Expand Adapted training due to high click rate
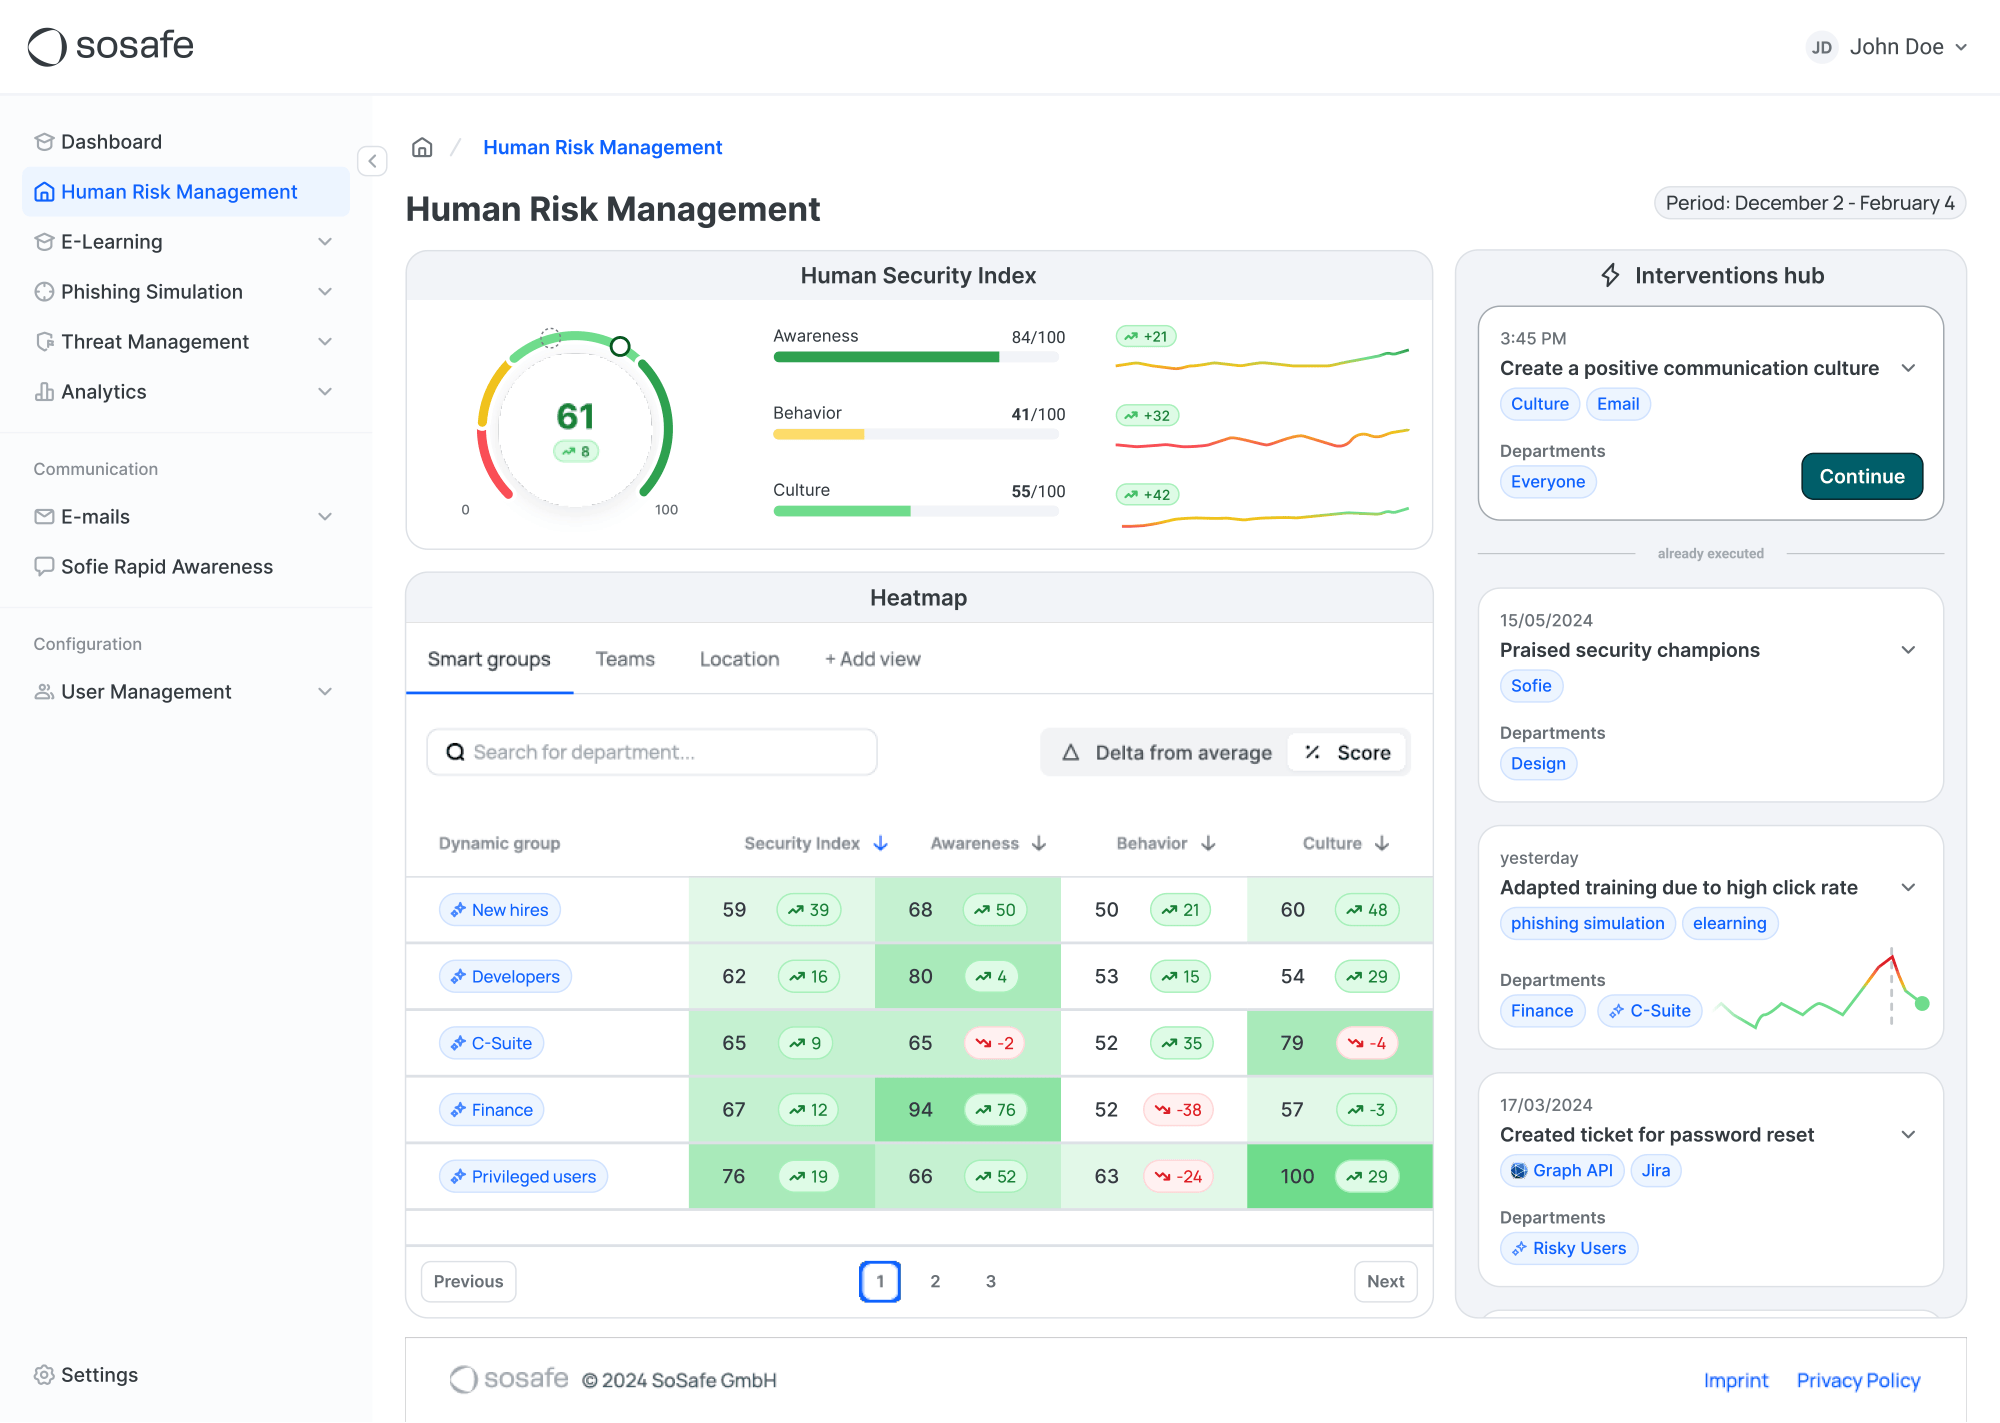Viewport: 2000px width, 1423px height. point(1908,888)
